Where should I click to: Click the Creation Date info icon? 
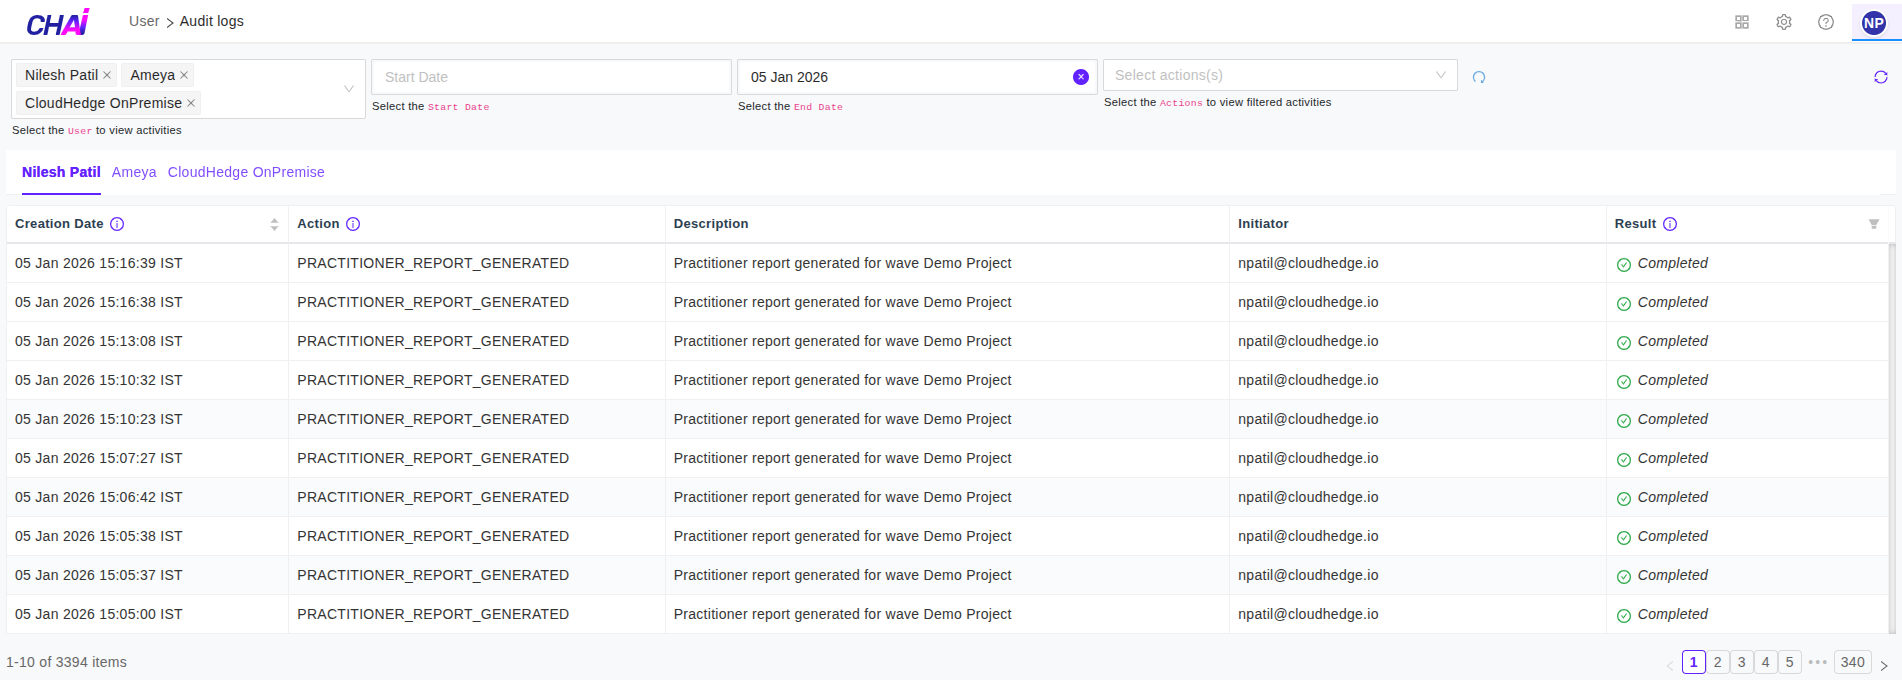point(117,224)
